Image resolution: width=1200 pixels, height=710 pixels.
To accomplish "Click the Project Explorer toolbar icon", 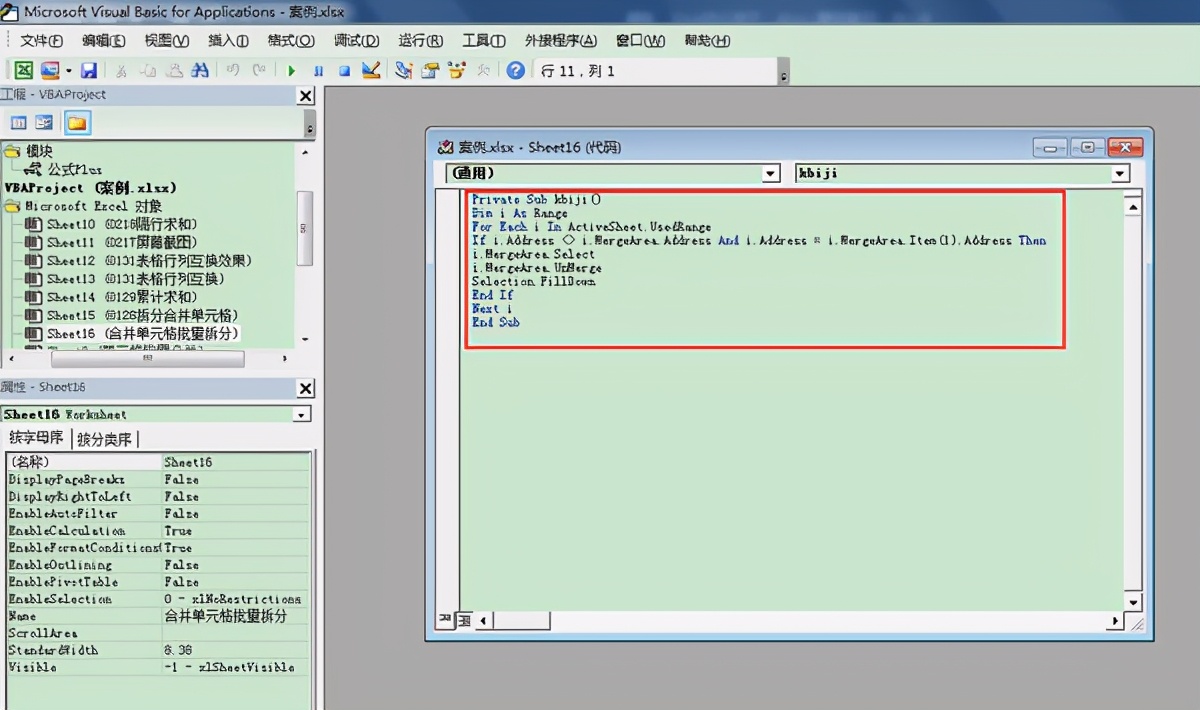I will tap(404, 70).
